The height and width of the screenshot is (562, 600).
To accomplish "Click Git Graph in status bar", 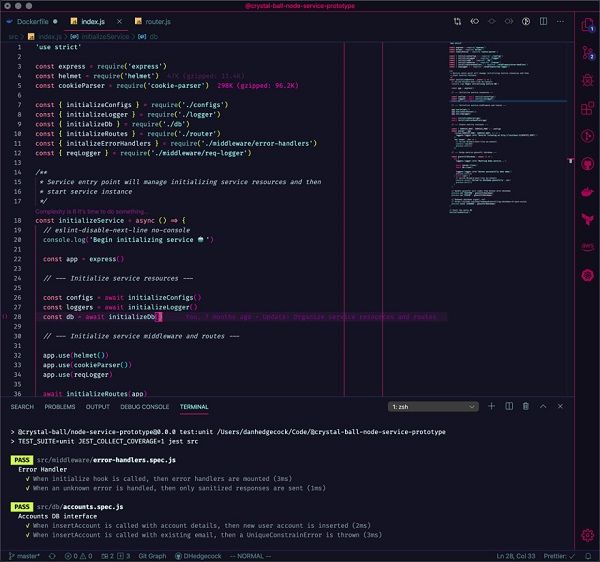I will (x=153, y=555).
